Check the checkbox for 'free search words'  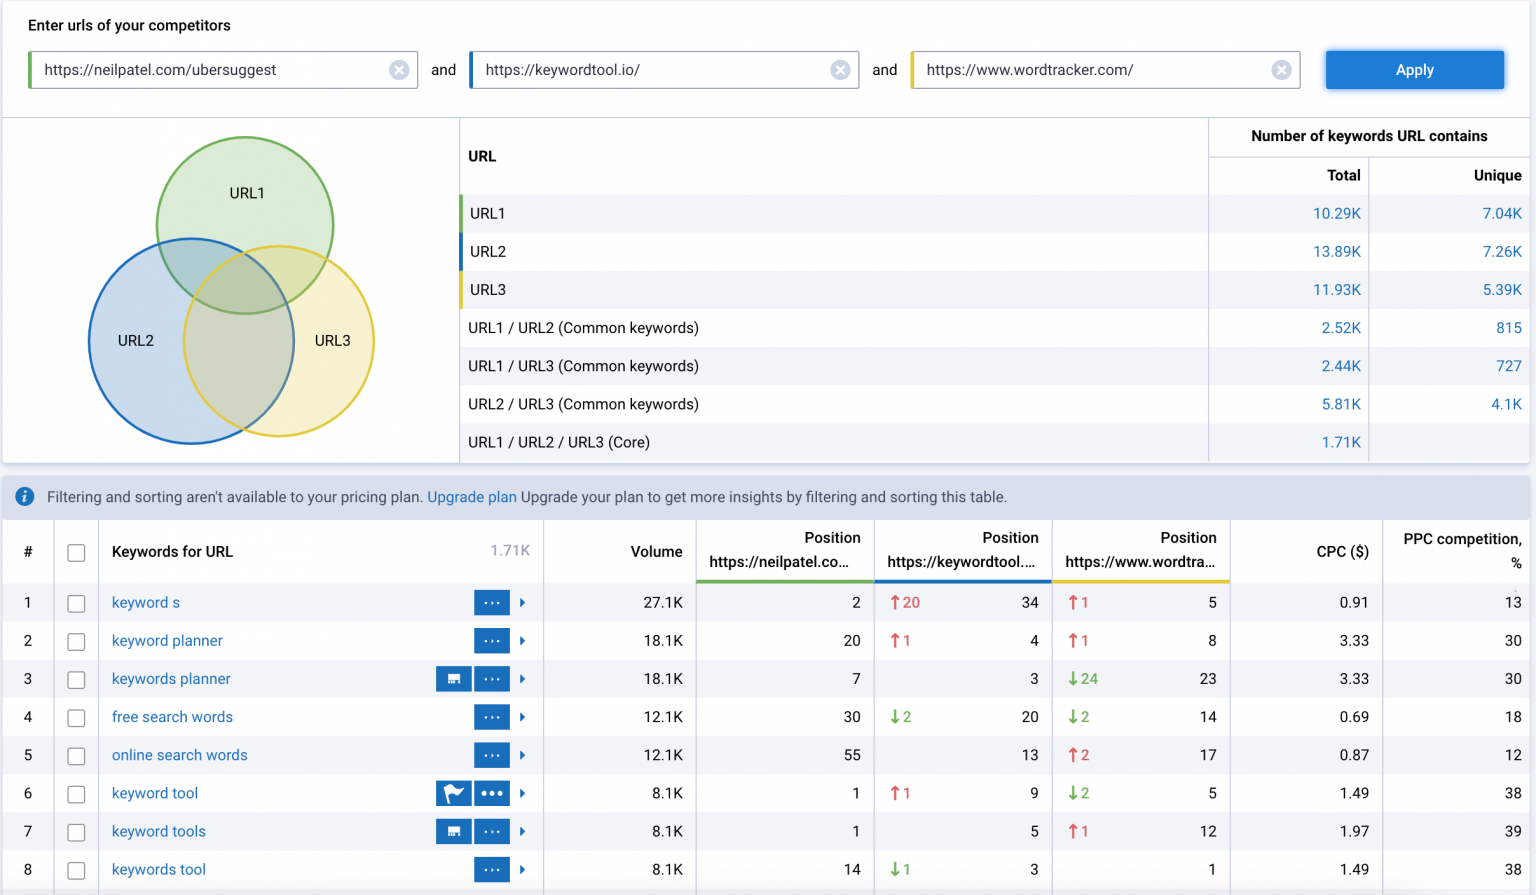pos(76,717)
